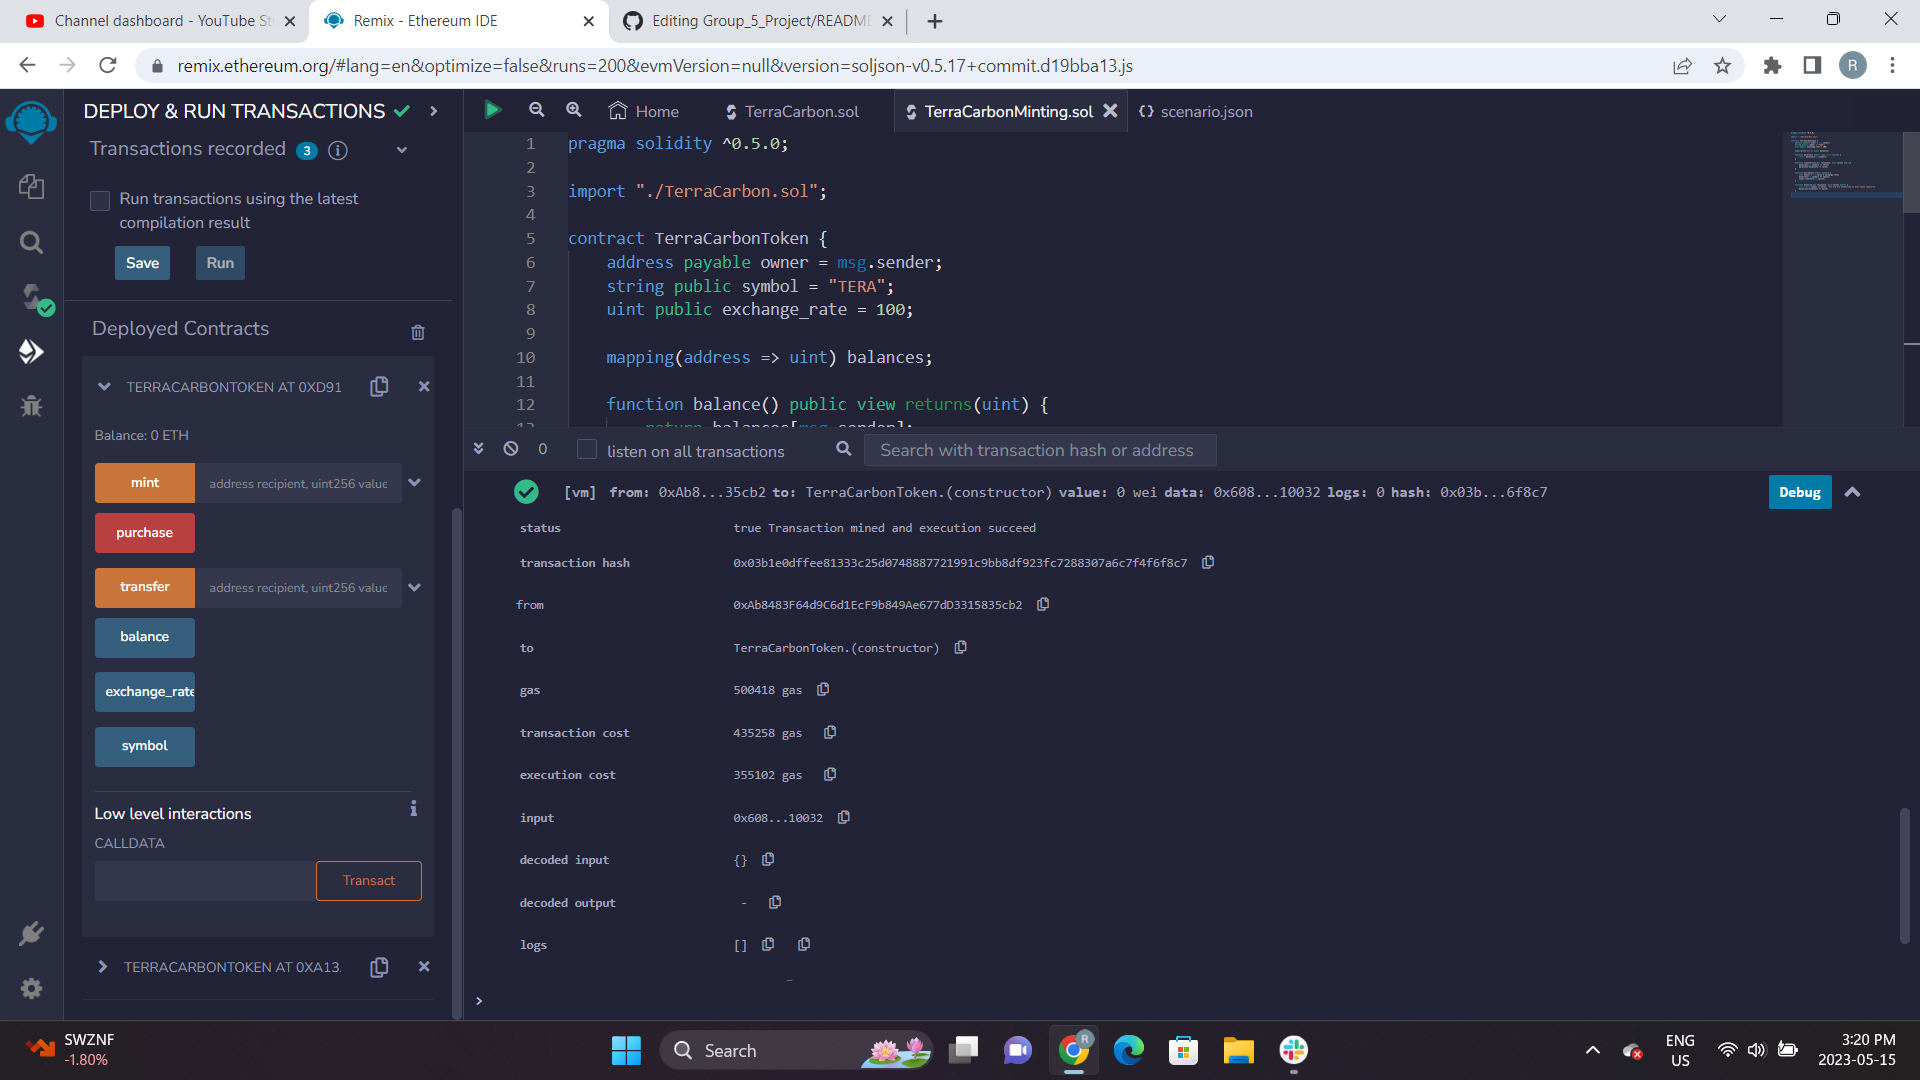Clear the console with the block icon
This screenshot has width=1920, height=1080.
click(510, 449)
